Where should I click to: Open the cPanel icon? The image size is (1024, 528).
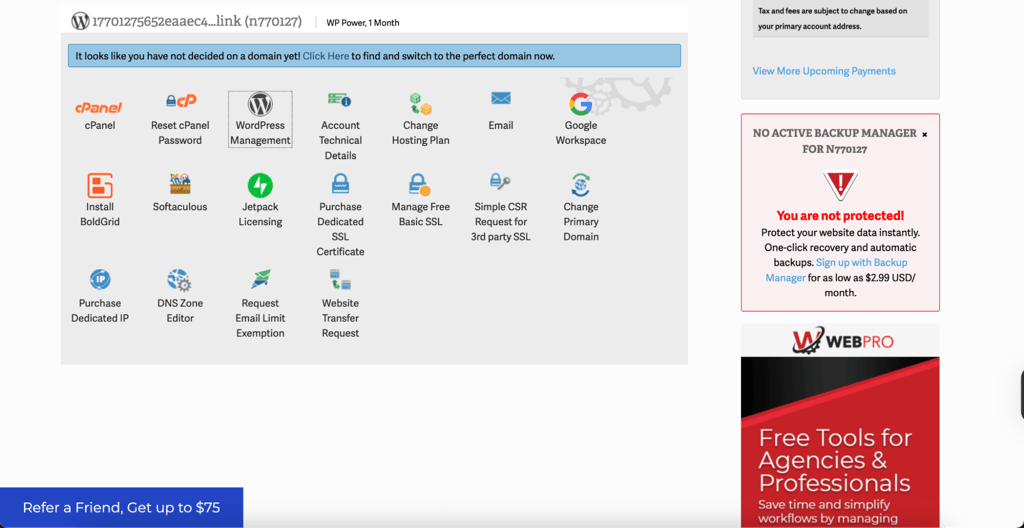(x=99, y=107)
